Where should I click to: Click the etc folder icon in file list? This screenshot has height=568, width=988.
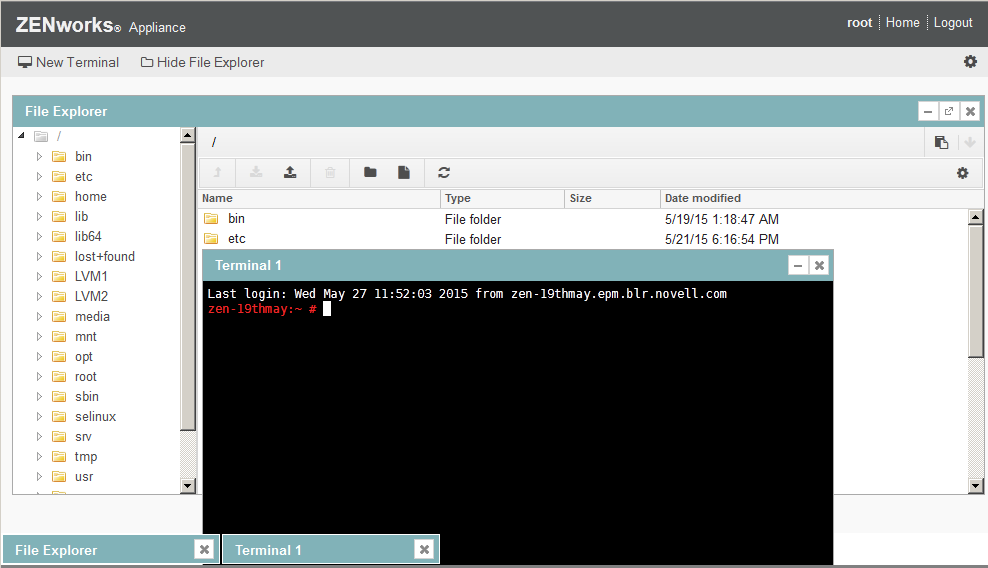click(211, 239)
